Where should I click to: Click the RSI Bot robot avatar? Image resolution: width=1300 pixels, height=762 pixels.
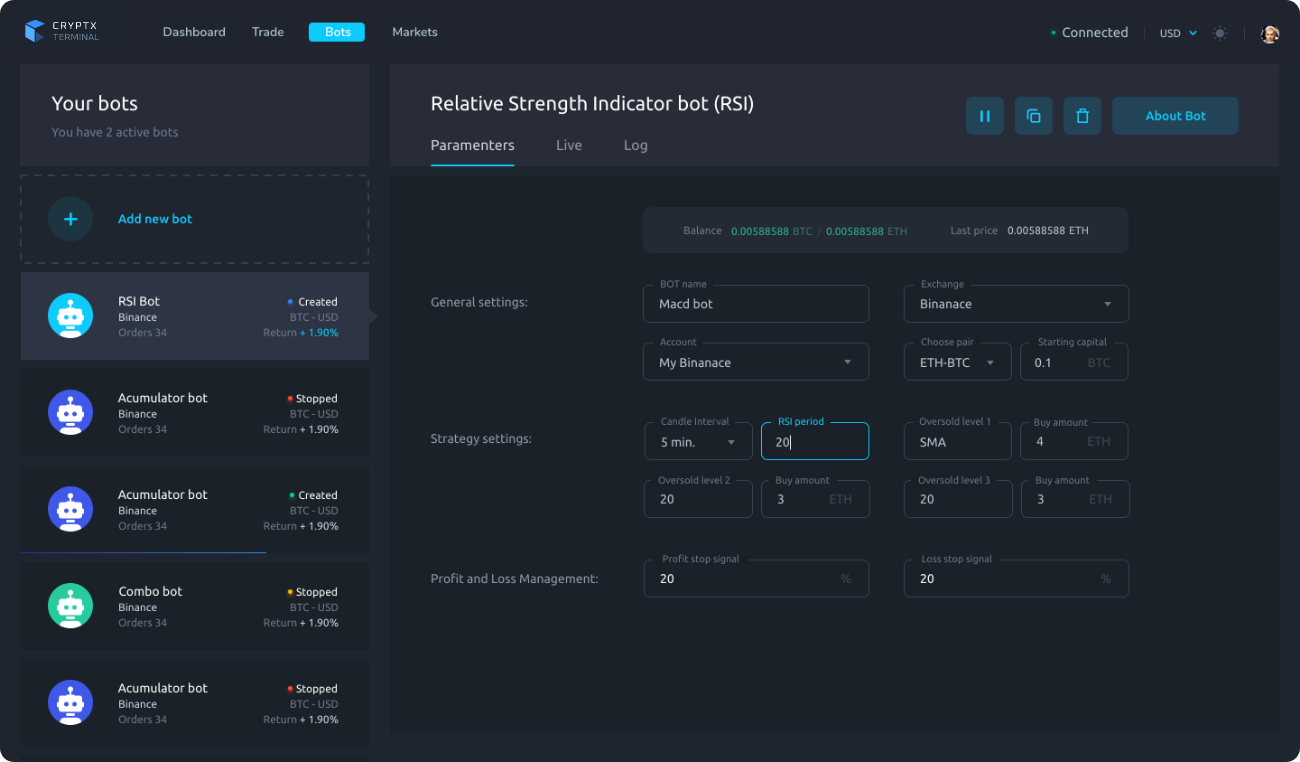pos(70,316)
